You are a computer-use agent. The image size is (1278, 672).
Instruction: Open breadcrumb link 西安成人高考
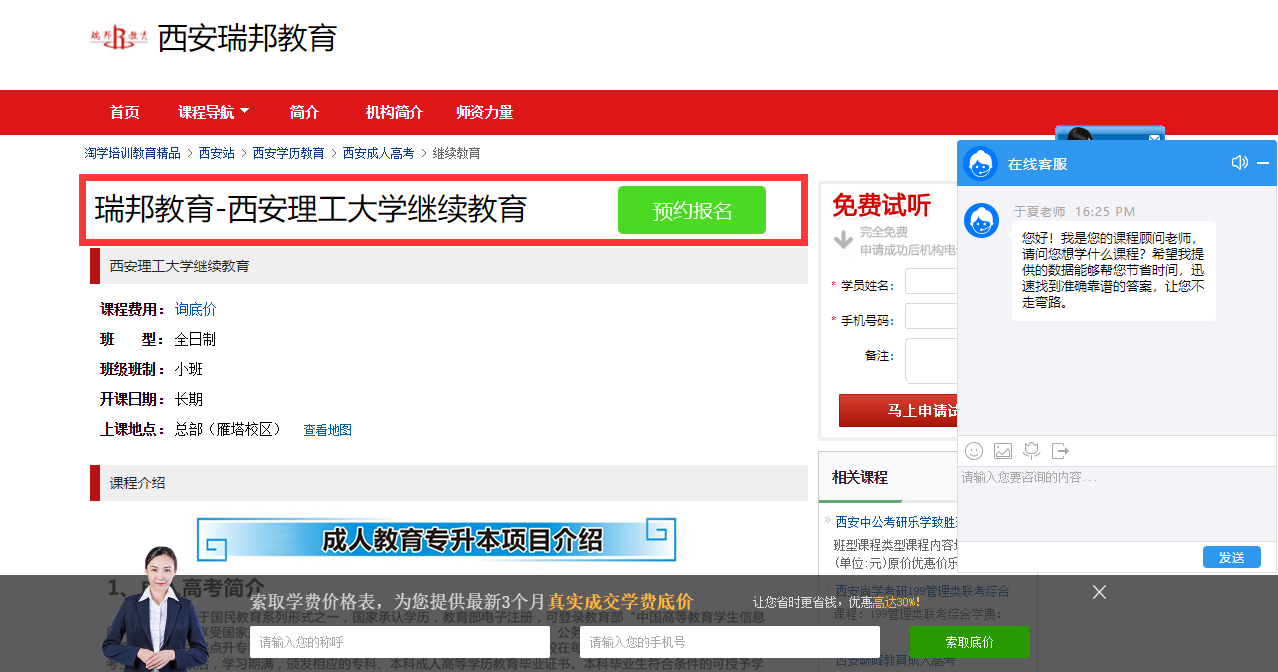379,153
